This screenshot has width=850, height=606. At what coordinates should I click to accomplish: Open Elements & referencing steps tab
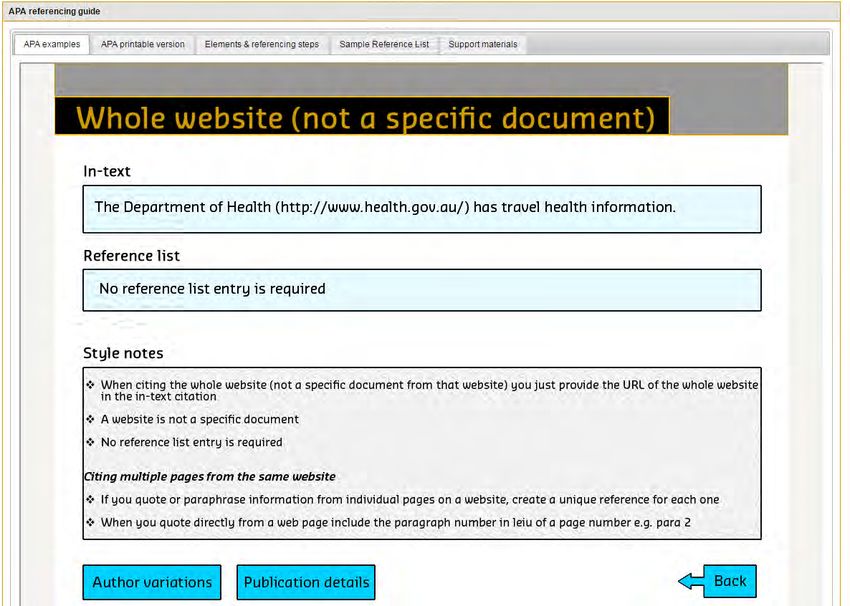(262, 44)
